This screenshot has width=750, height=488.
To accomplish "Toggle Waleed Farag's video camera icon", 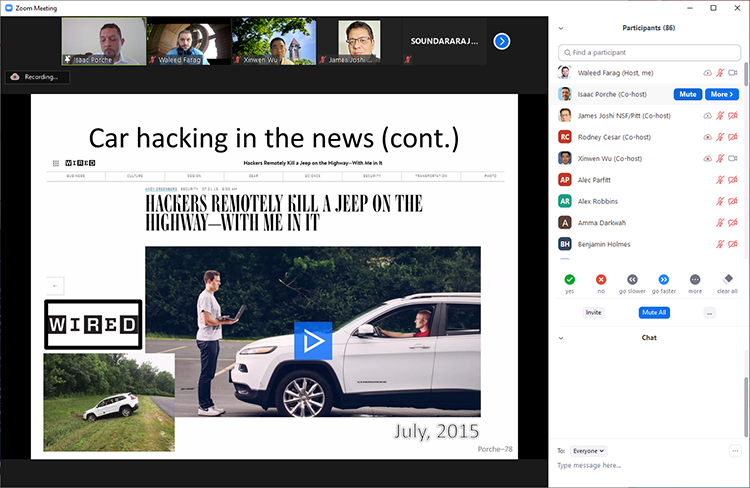I will (x=733, y=73).
